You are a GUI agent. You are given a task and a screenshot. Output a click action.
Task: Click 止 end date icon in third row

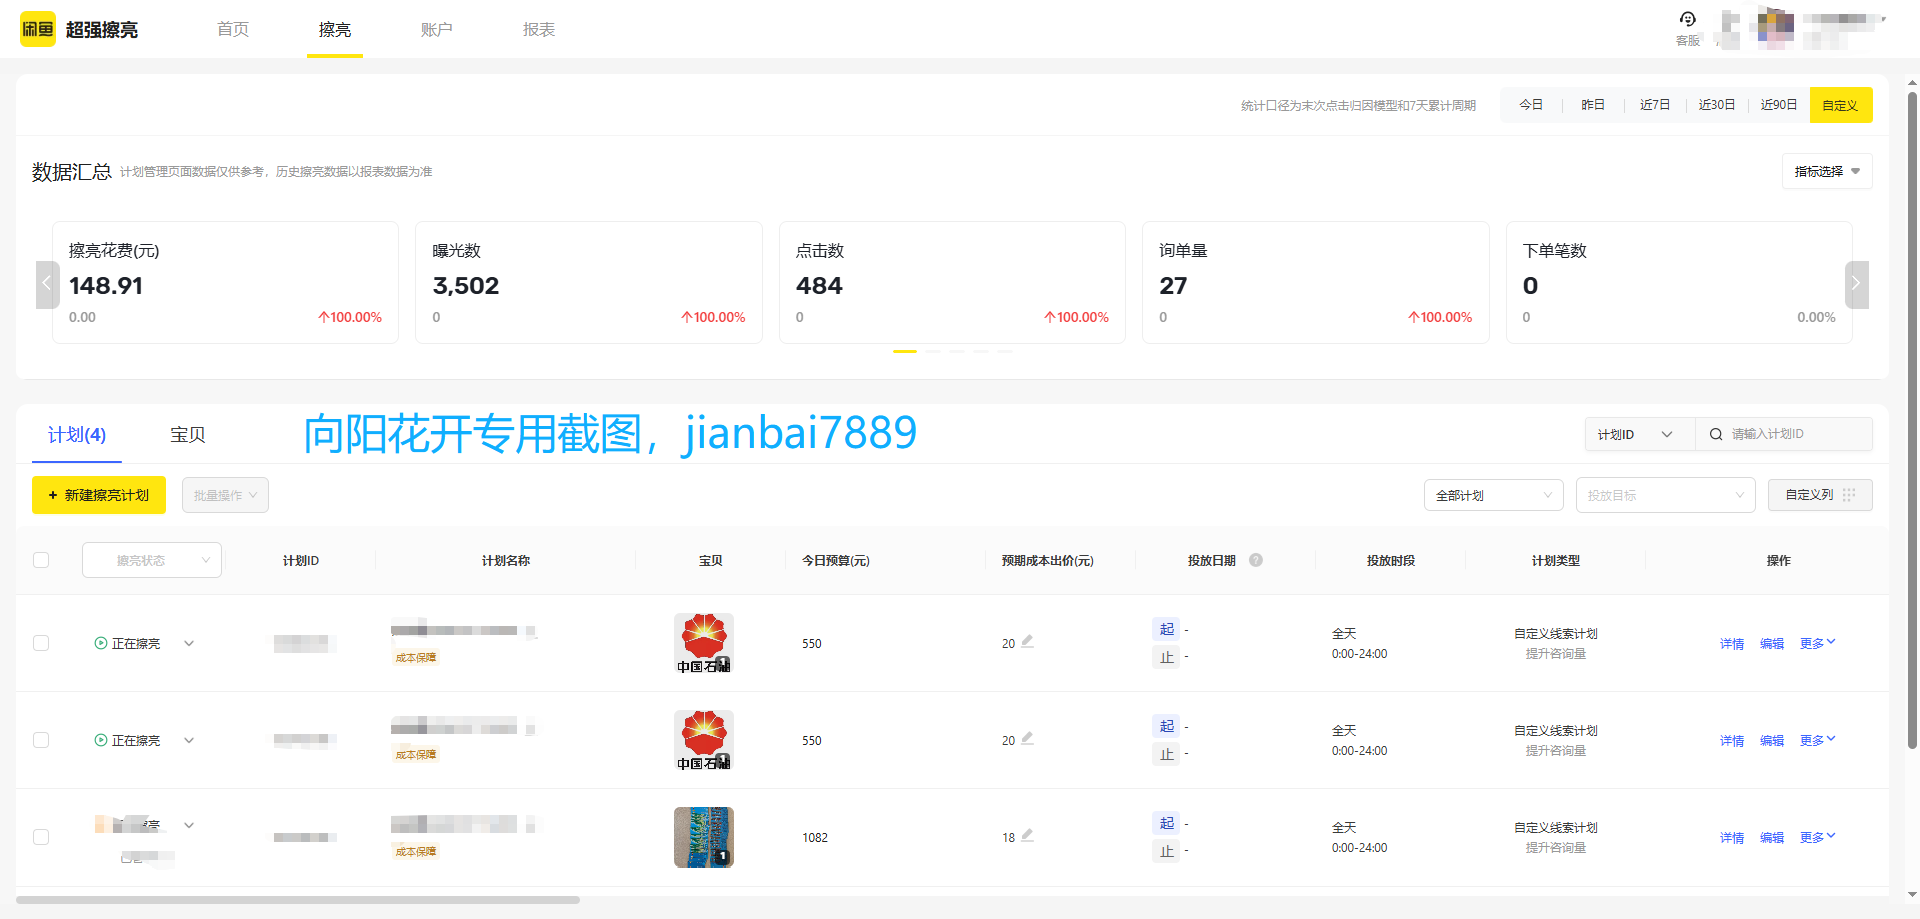(1166, 851)
